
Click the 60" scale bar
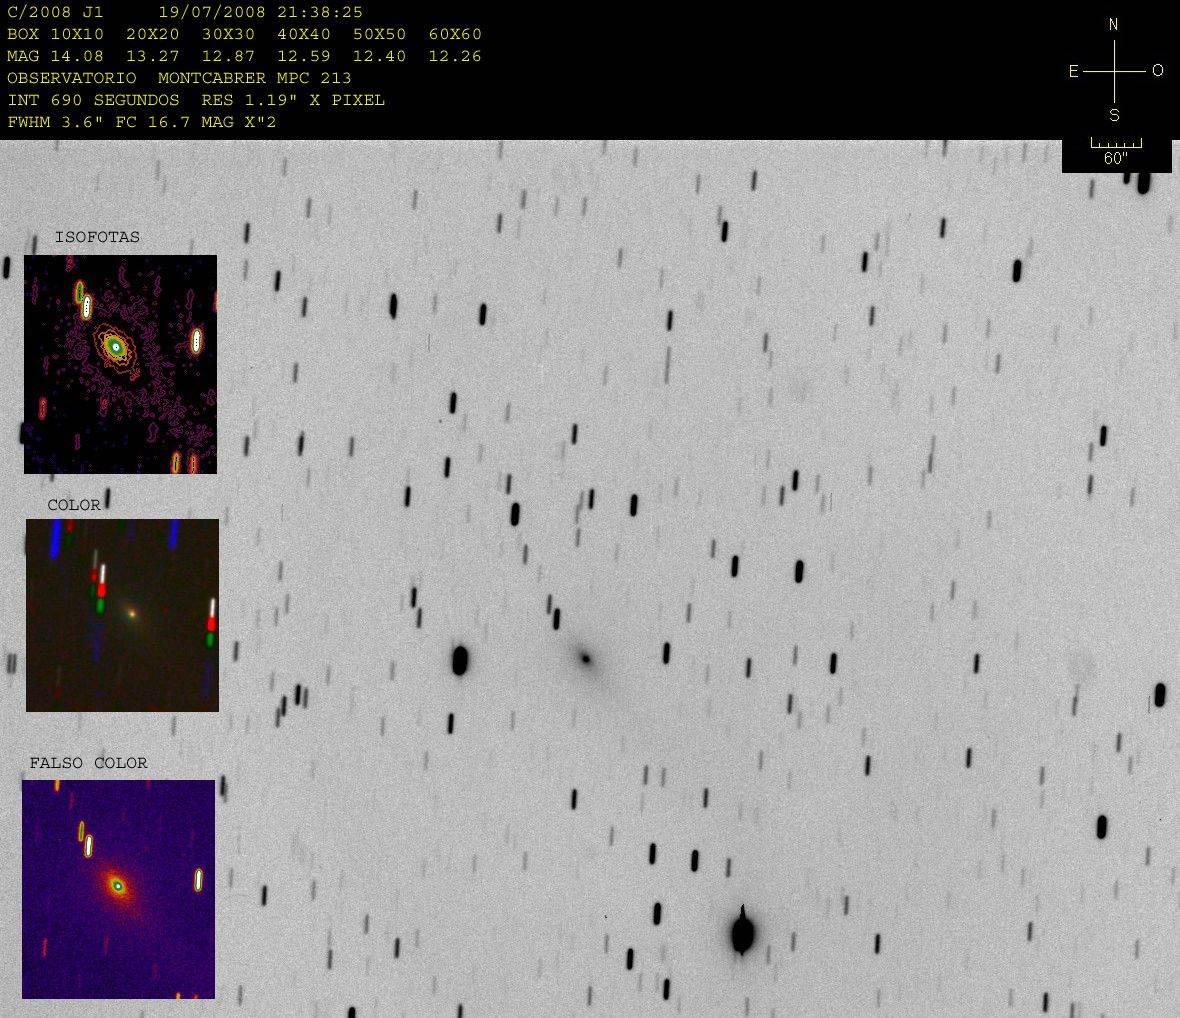point(1116,143)
